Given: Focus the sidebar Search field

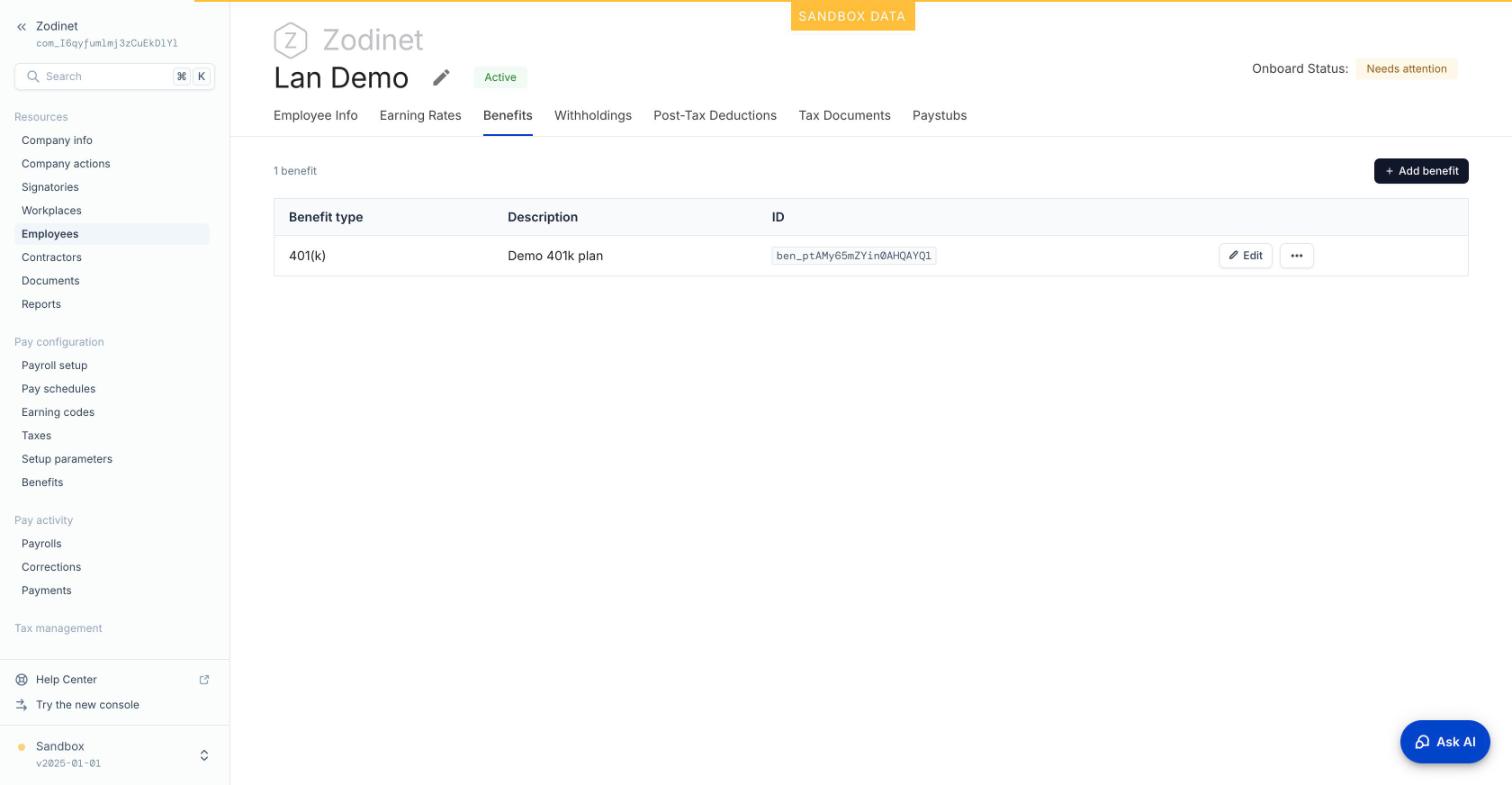Looking at the screenshot, I should tap(114, 77).
